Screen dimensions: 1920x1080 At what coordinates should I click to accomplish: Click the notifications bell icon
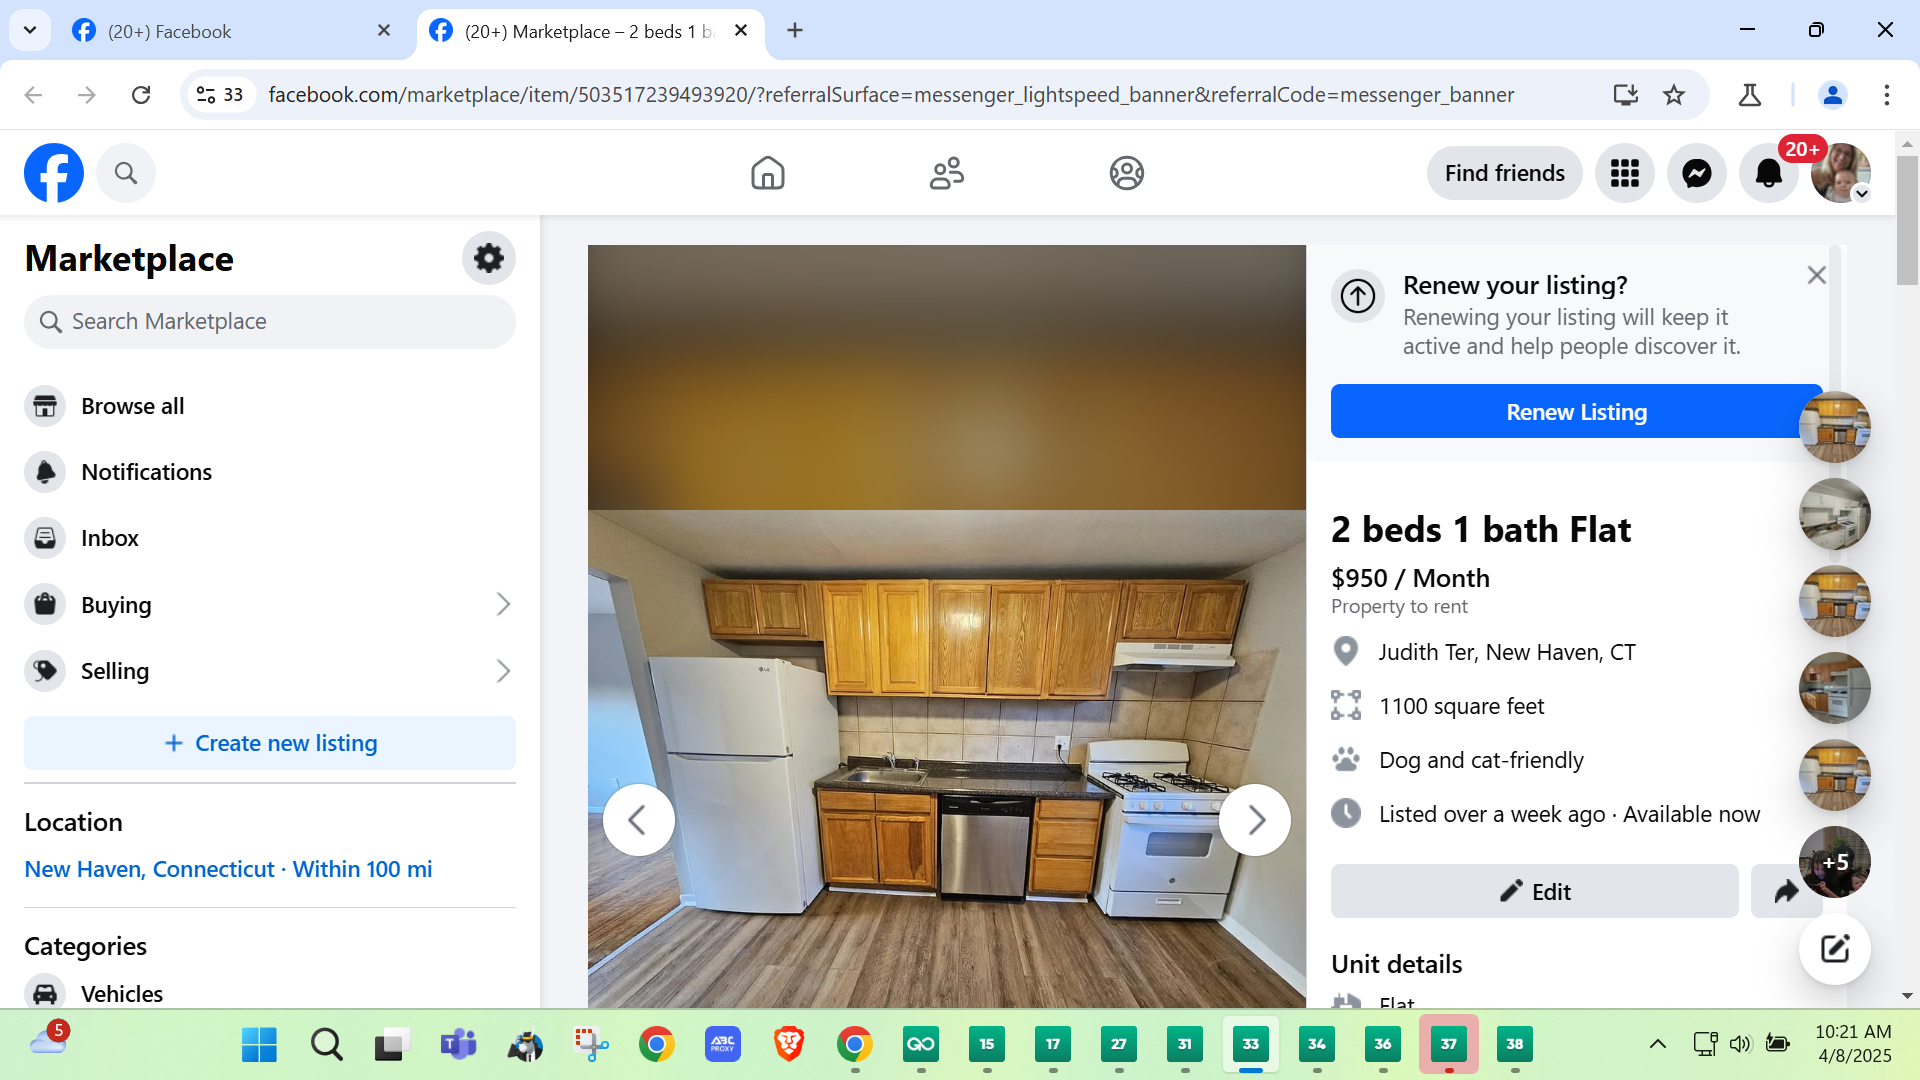[x=1768, y=174]
